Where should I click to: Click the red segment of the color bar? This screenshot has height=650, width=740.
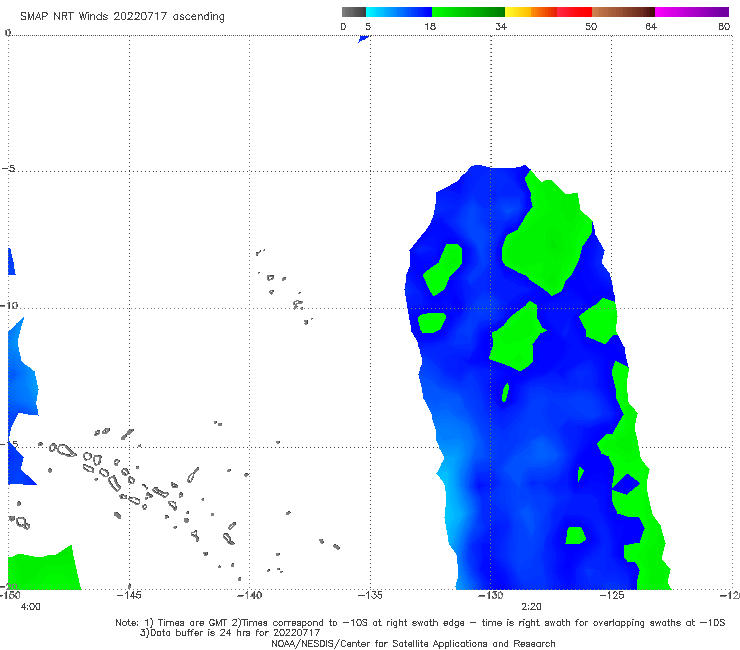point(574,12)
